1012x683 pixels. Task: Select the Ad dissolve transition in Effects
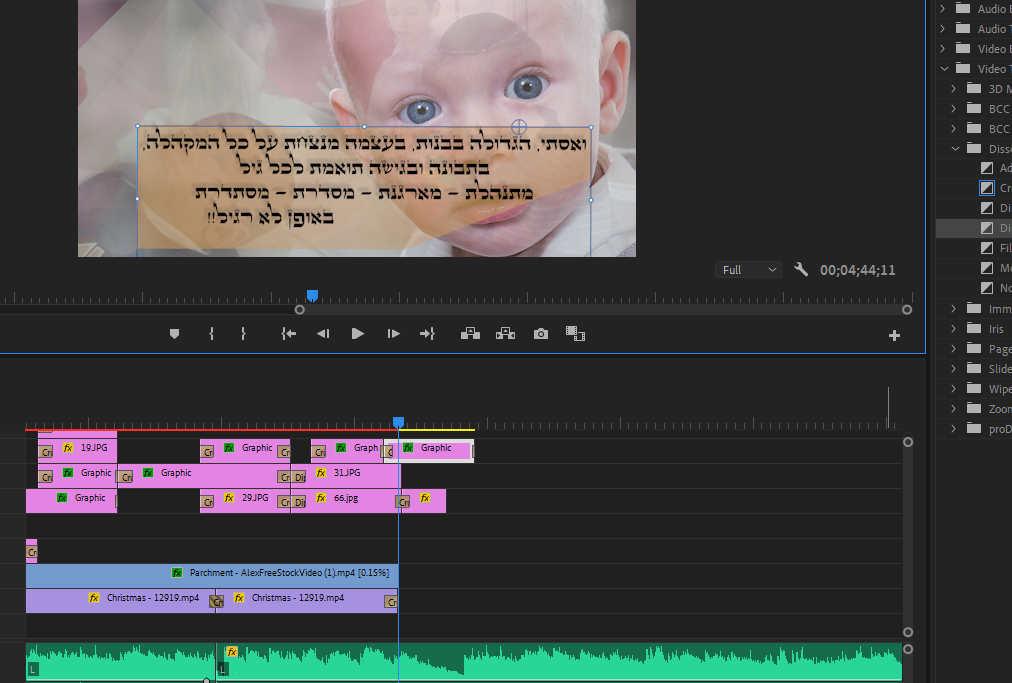point(987,168)
